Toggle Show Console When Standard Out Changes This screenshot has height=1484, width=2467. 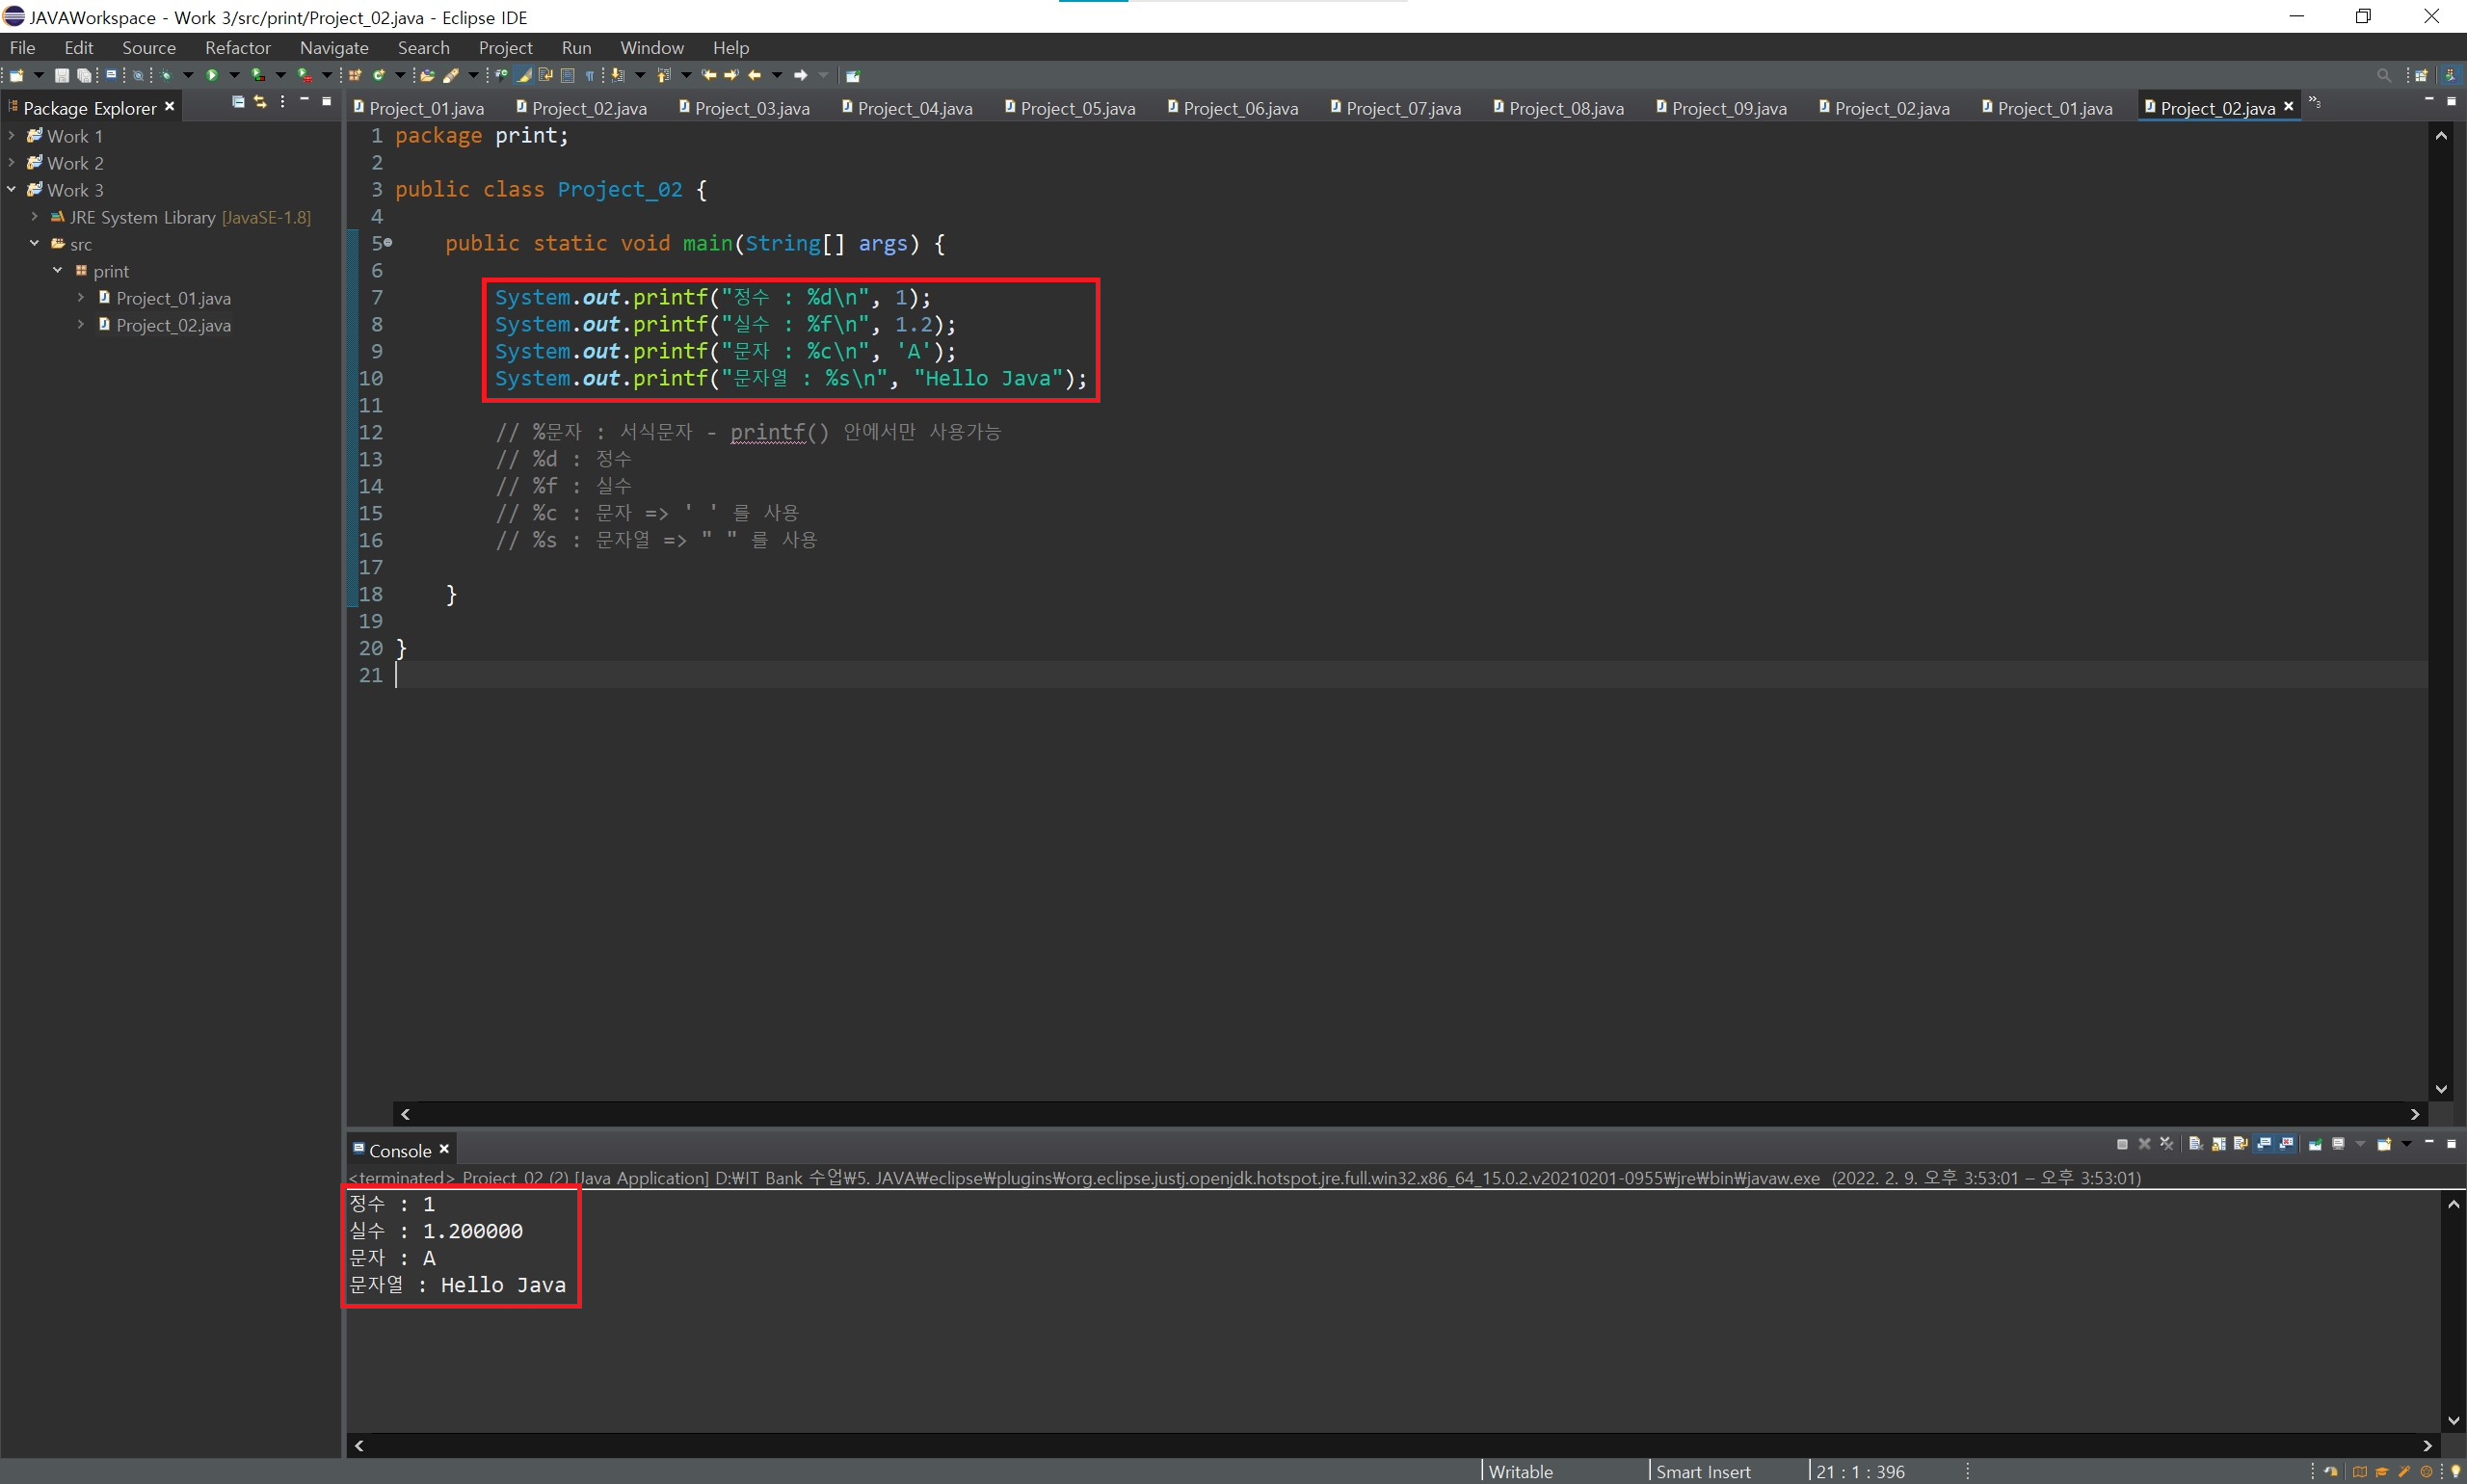point(2264,1144)
